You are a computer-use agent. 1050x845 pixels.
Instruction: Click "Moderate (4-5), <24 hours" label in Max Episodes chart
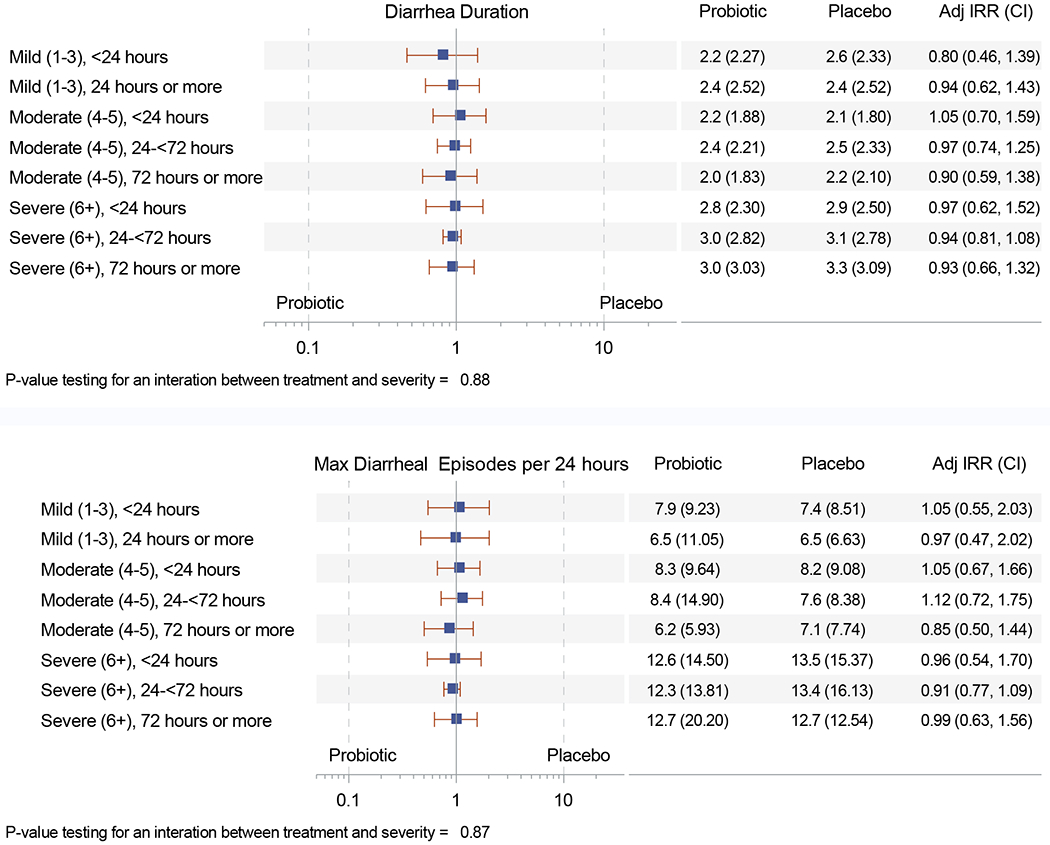141,570
